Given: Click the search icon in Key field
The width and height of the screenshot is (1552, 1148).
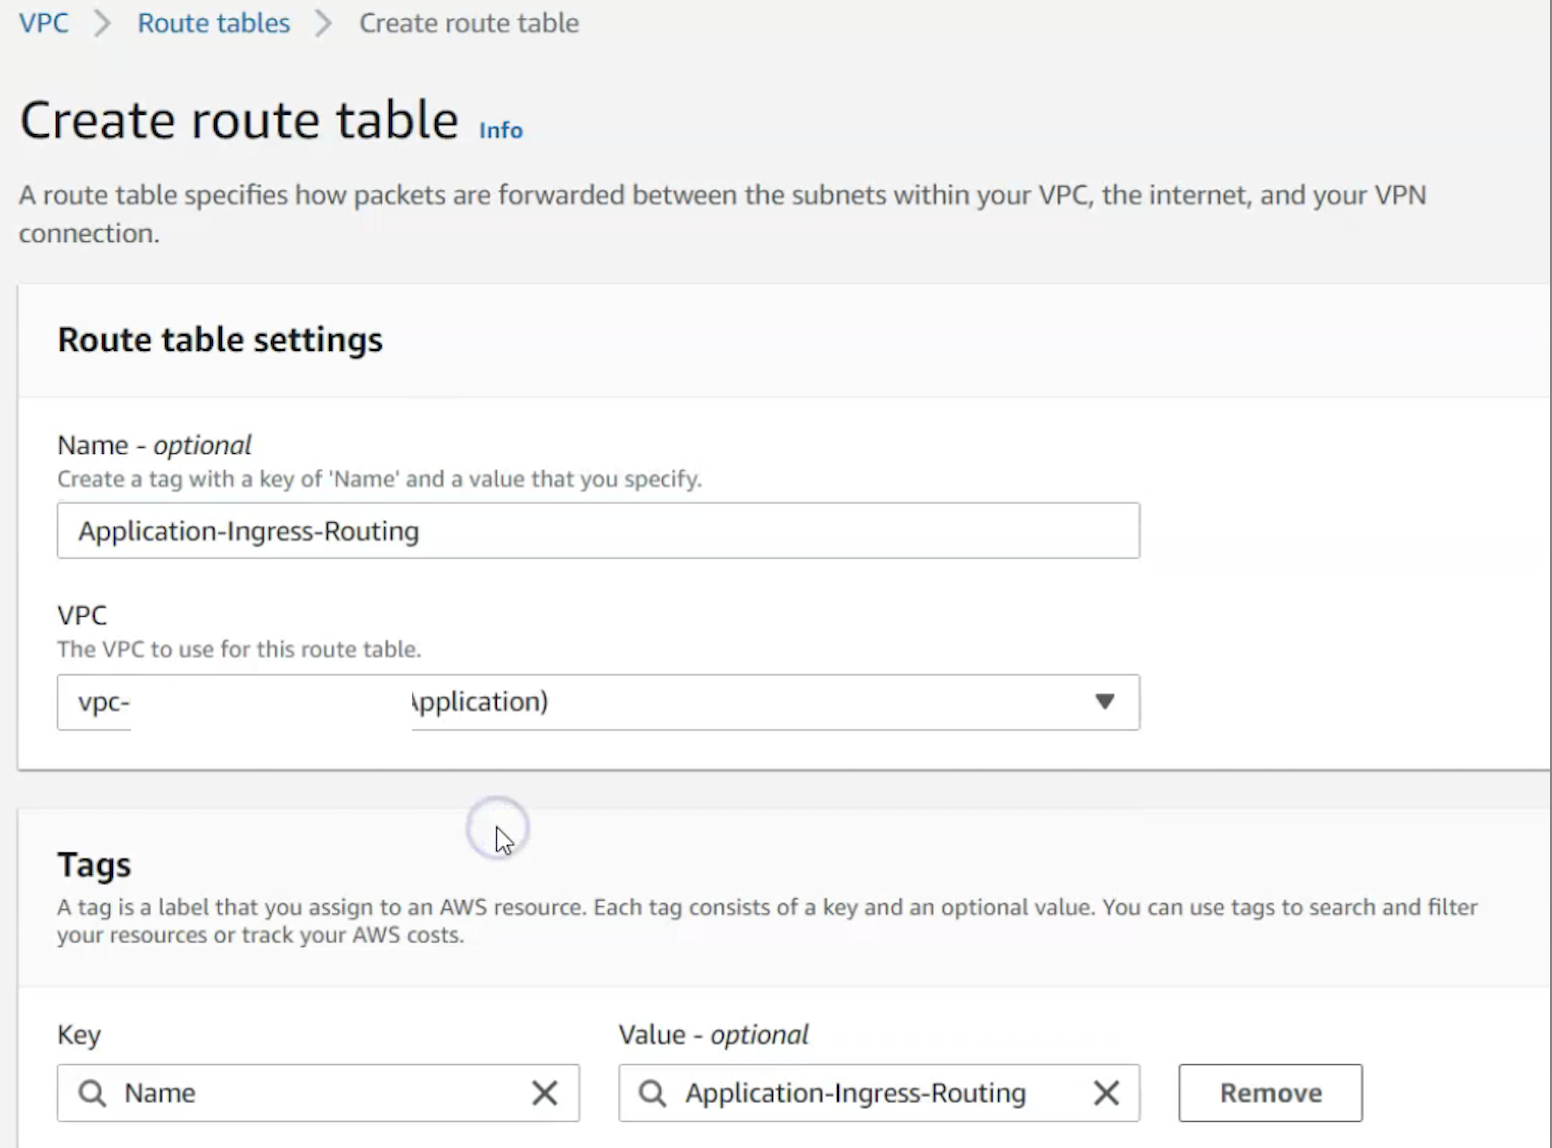Looking at the screenshot, I should 92,1093.
